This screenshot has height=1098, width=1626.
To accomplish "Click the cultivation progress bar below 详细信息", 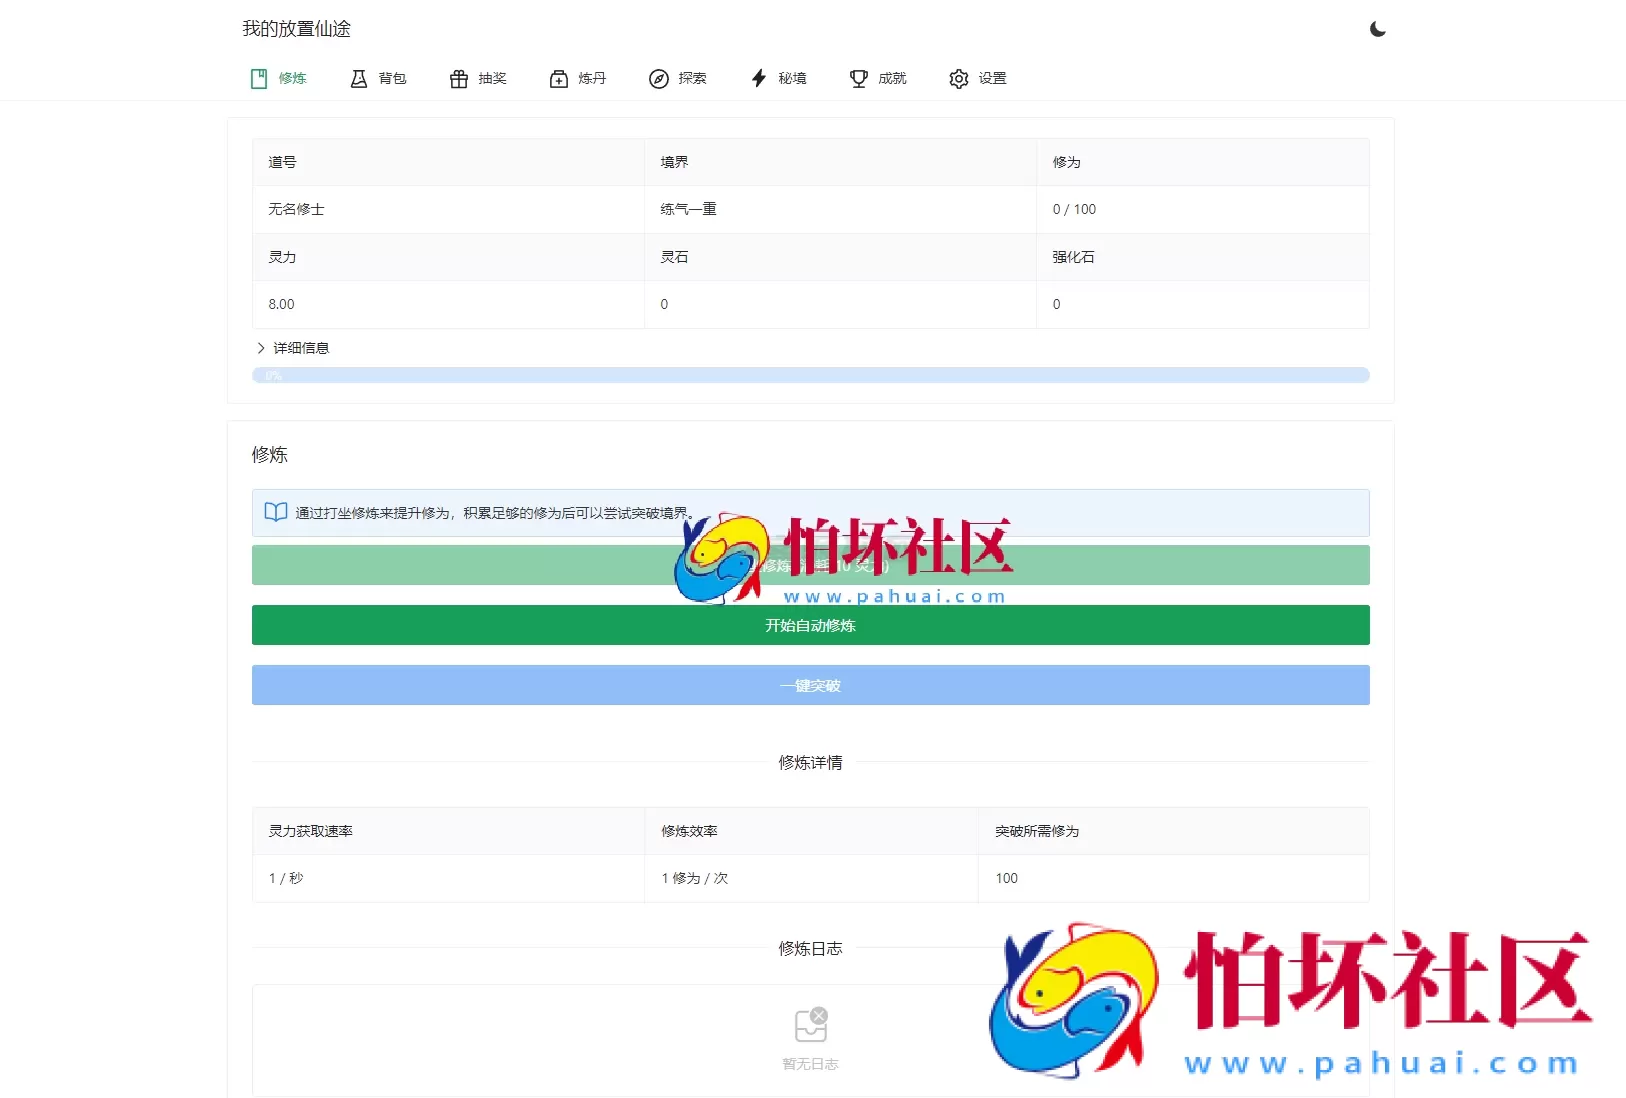I will [x=810, y=375].
